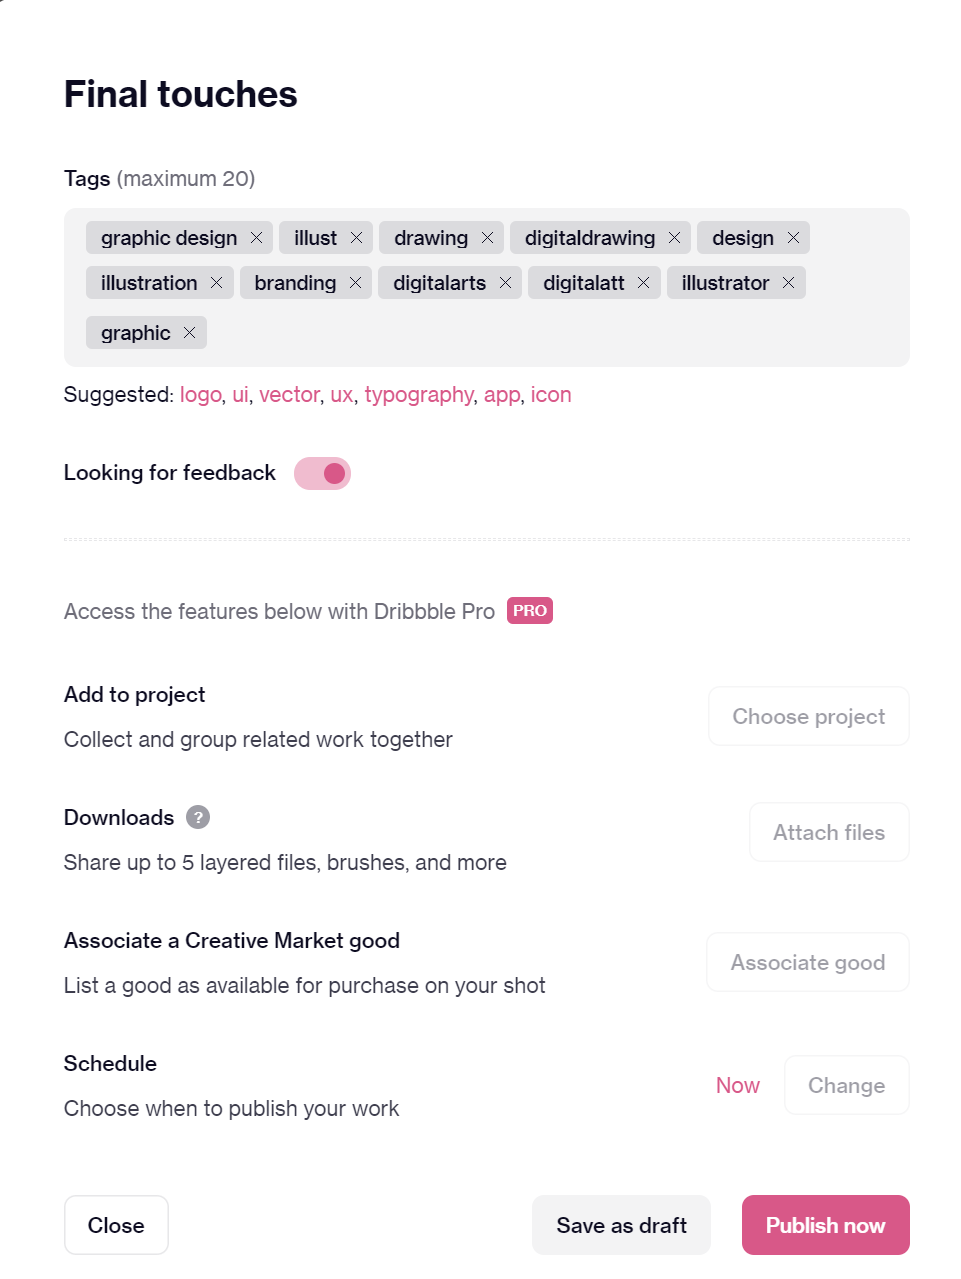
Task: Click the Attach files button
Action: click(829, 832)
